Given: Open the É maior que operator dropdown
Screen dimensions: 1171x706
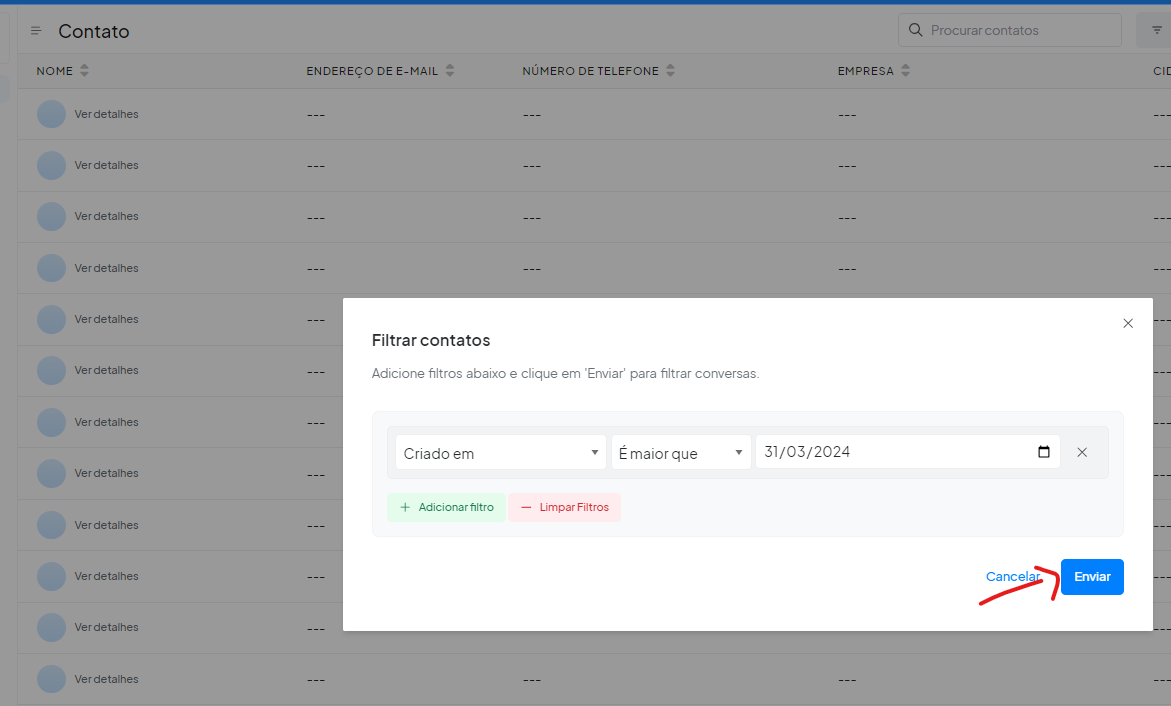Looking at the screenshot, I should tap(681, 452).
